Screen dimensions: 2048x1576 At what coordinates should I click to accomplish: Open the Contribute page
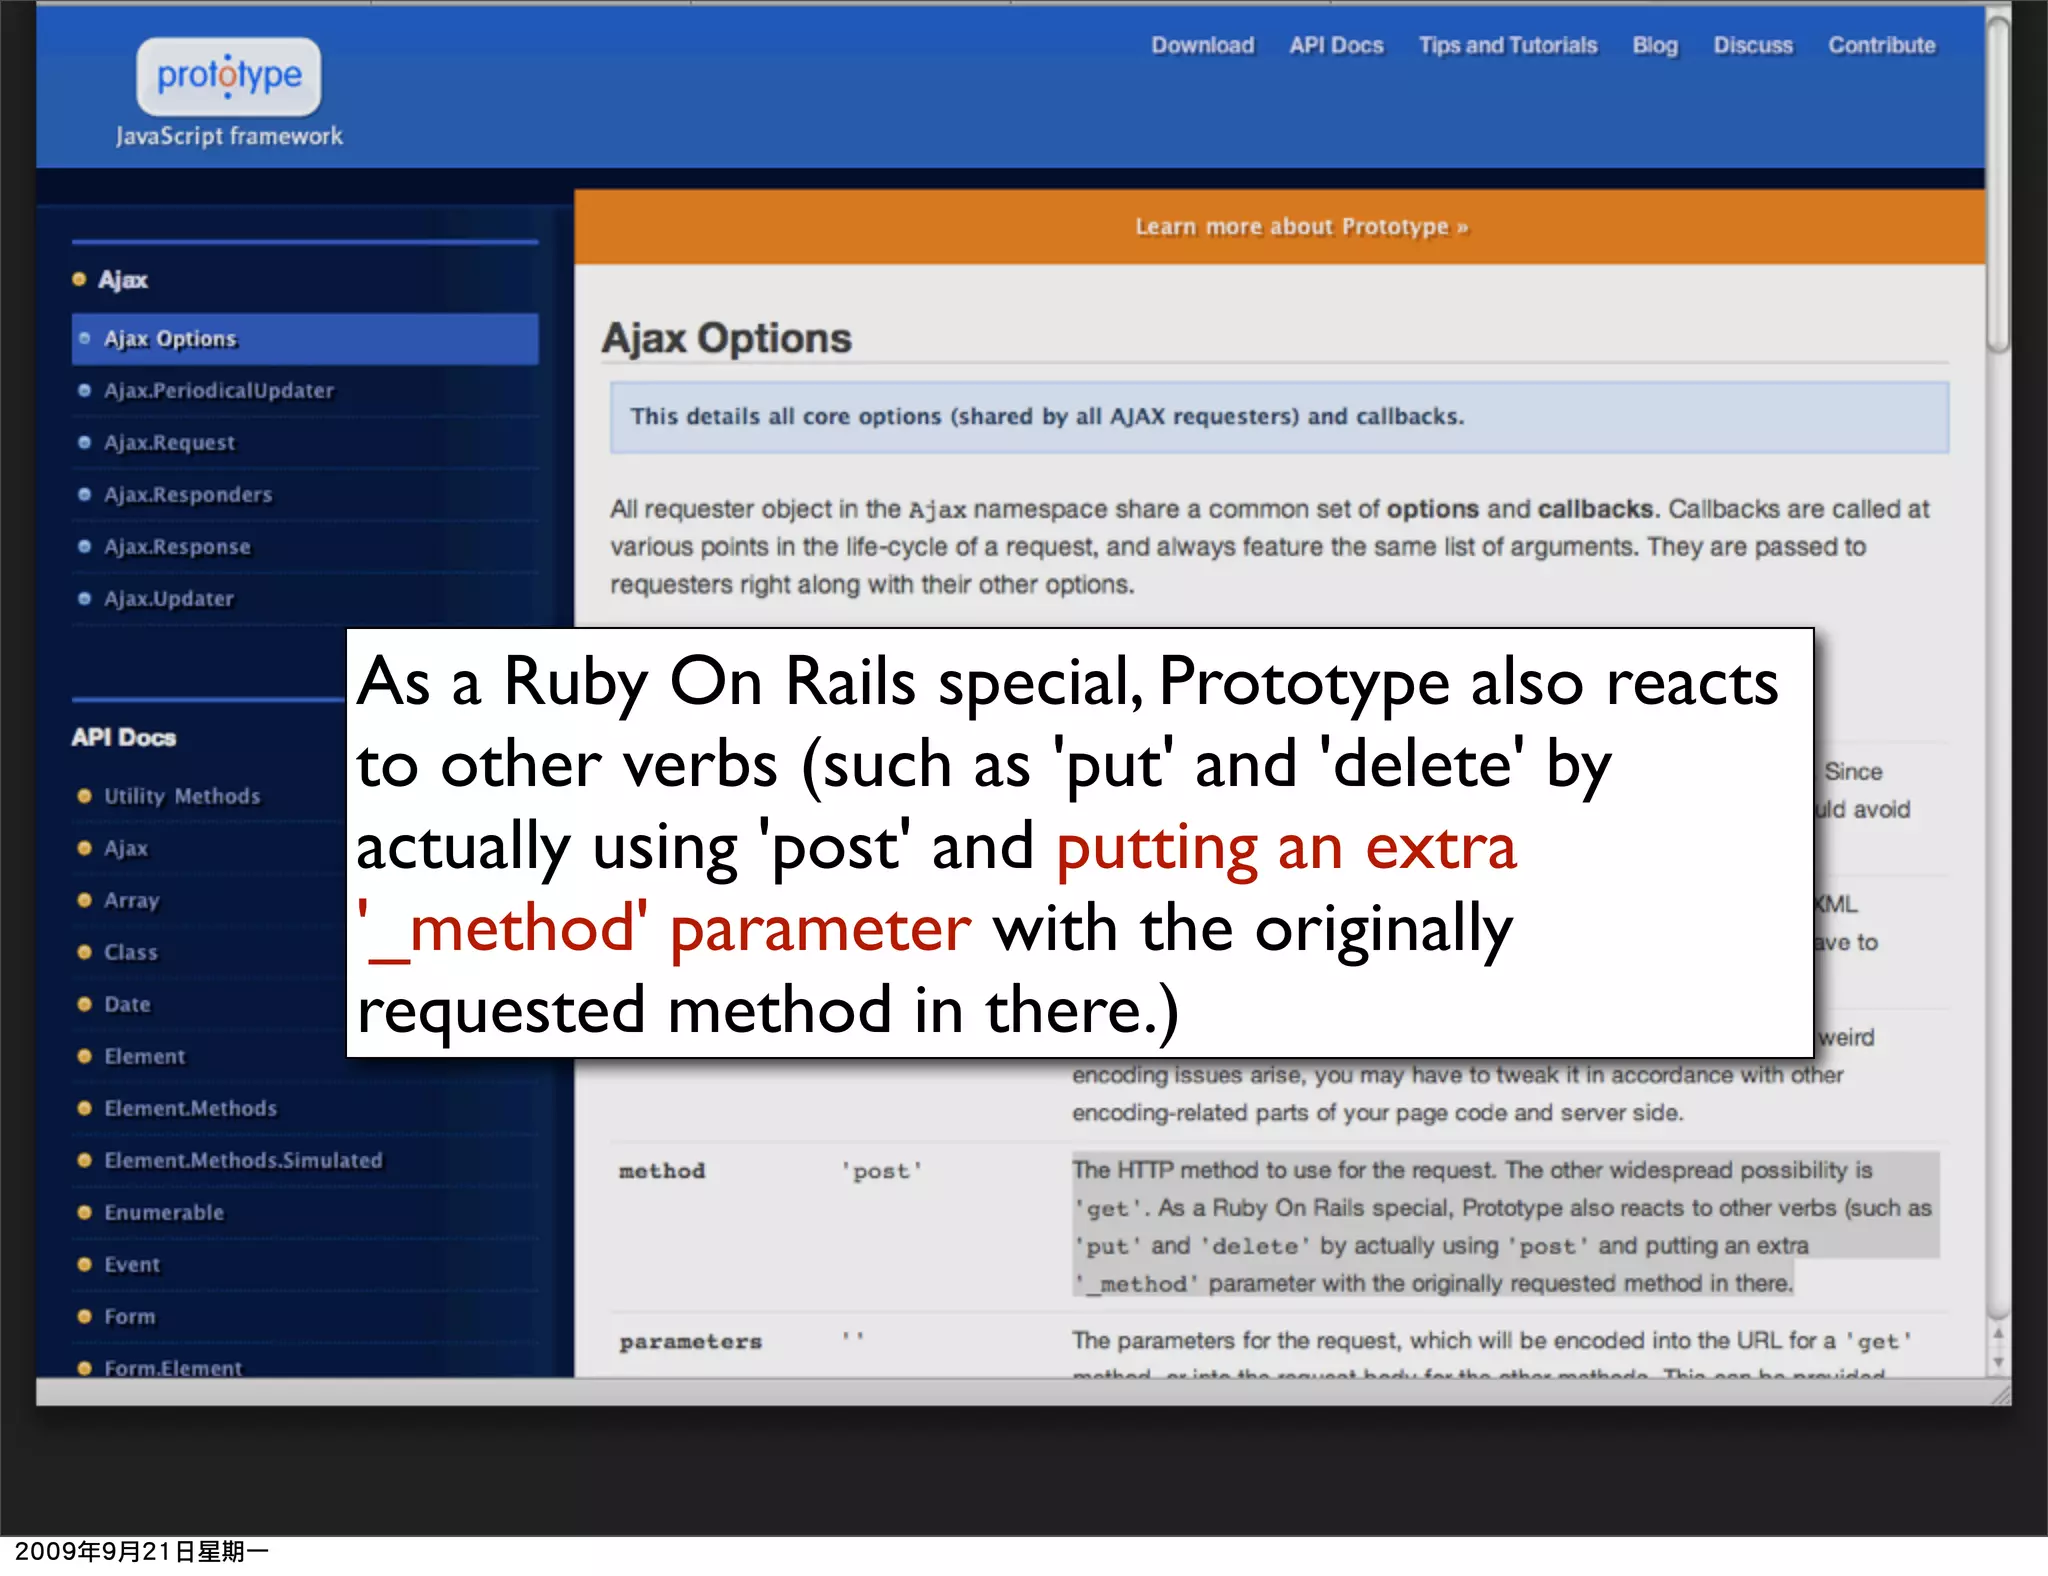pos(1881,46)
